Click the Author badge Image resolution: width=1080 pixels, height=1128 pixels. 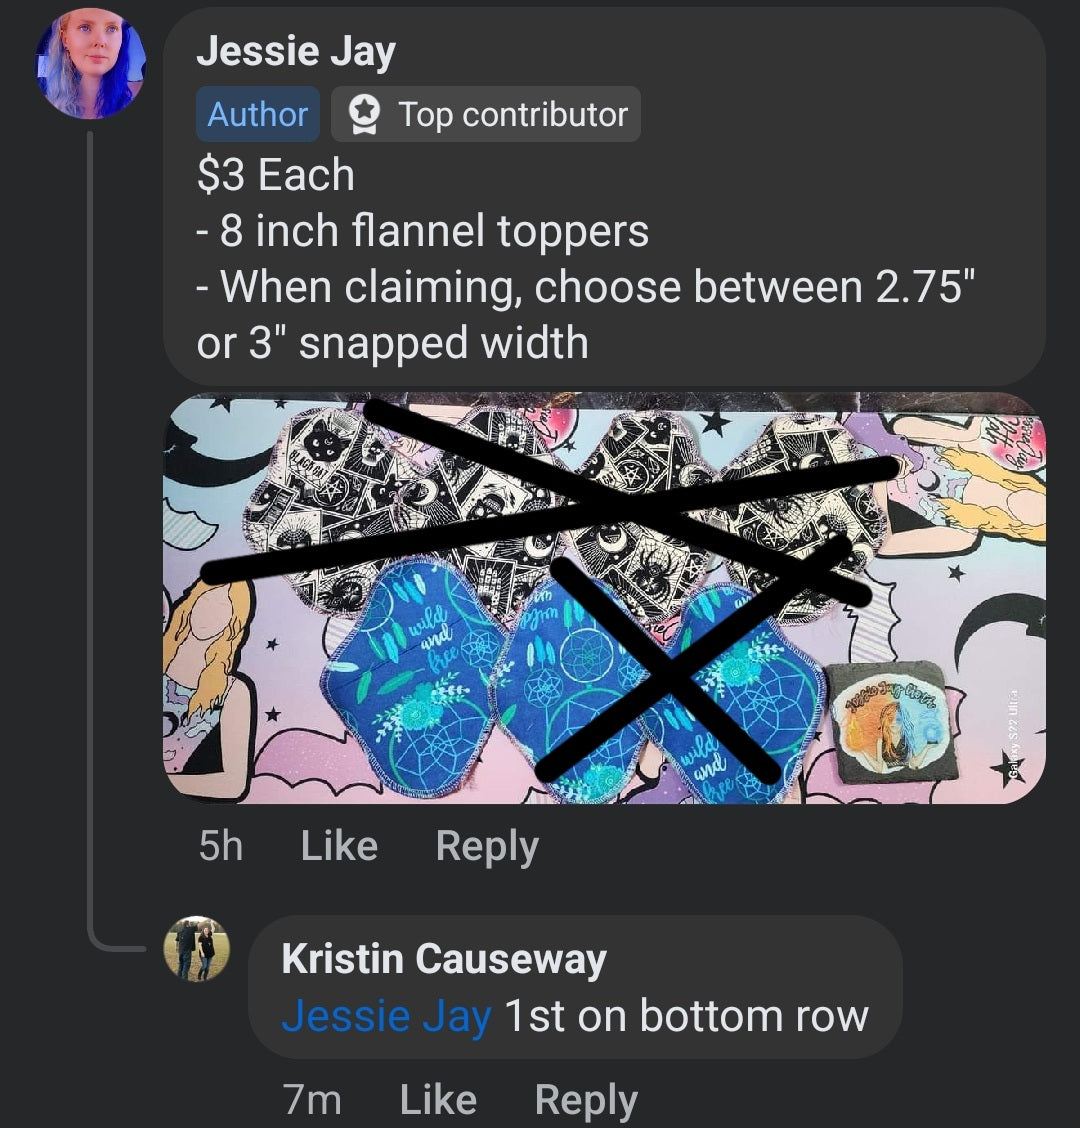tap(257, 115)
